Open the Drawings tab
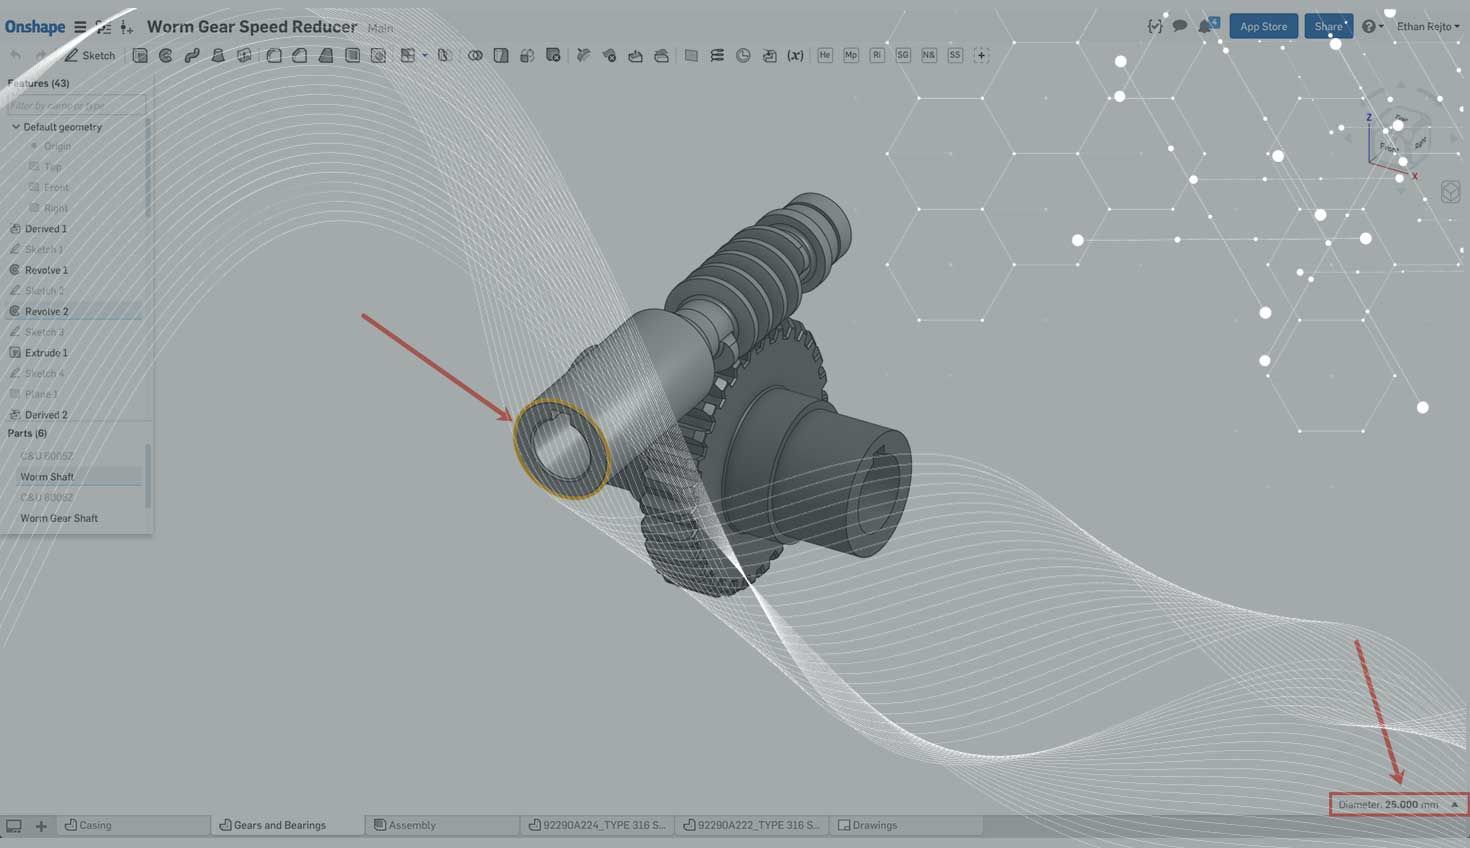Image resolution: width=1470 pixels, height=848 pixels. [874, 826]
